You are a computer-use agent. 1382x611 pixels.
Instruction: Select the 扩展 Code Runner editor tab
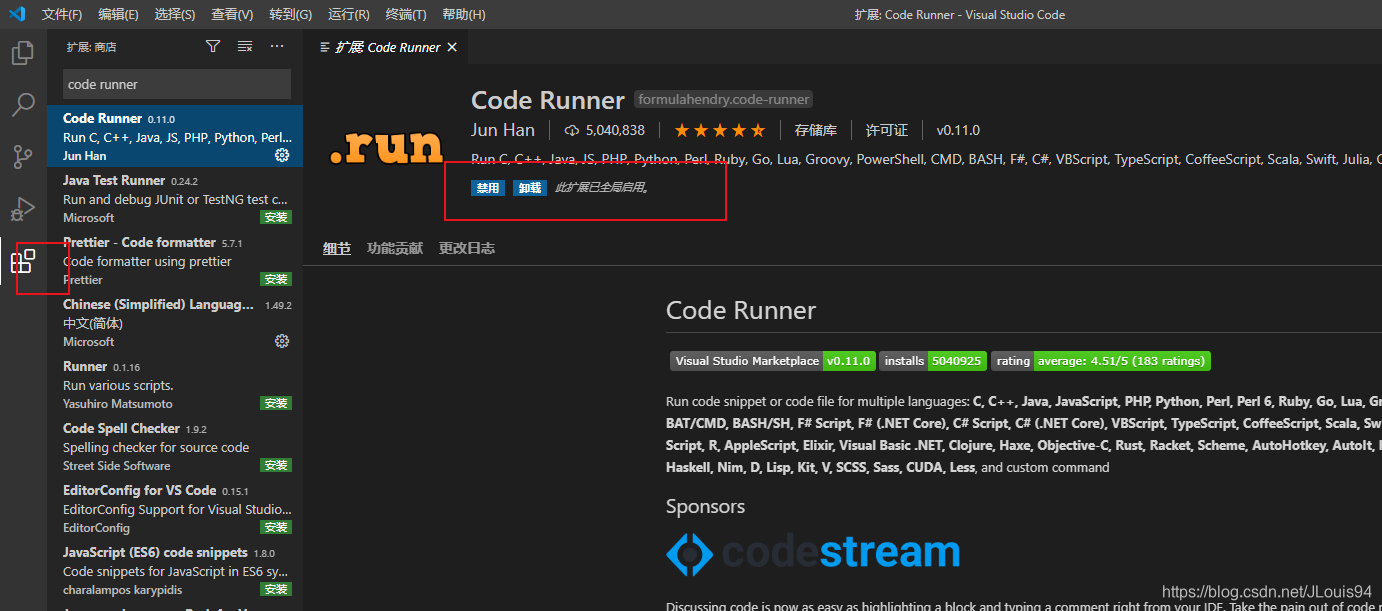tap(386, 47)
